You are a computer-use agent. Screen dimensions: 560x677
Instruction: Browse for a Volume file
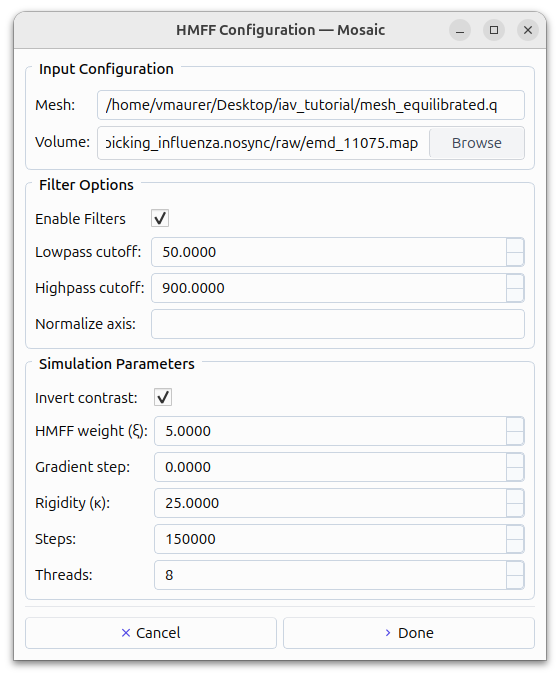477,143
